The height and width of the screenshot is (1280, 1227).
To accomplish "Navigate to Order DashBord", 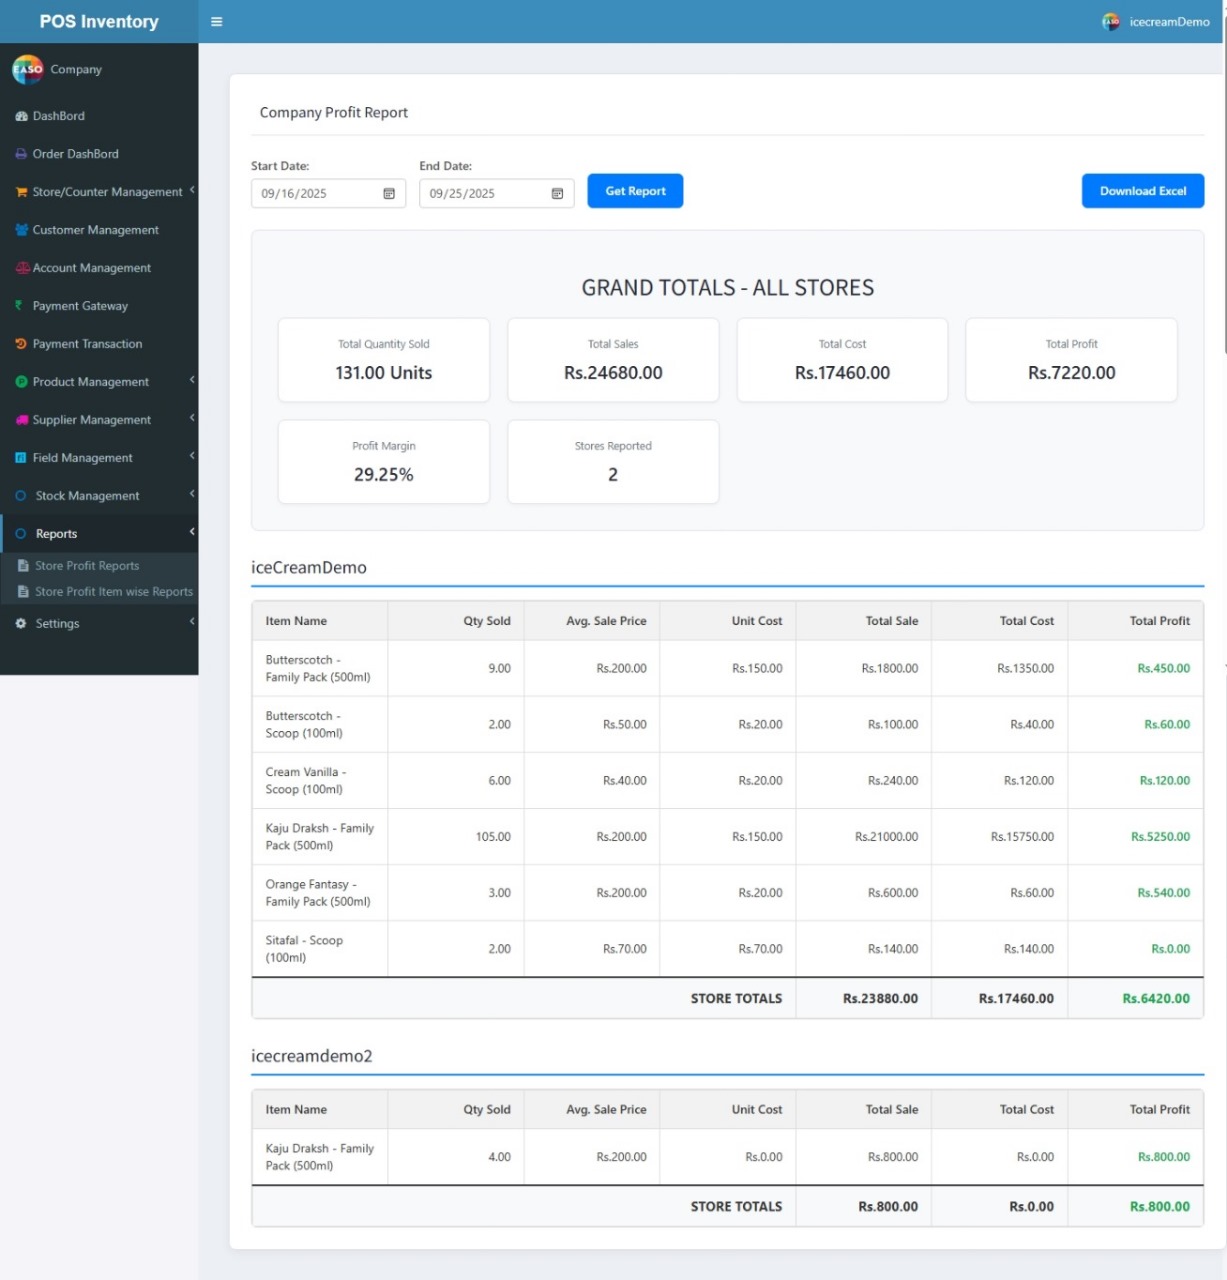I will pyautogui.click(x=75, y=153).
